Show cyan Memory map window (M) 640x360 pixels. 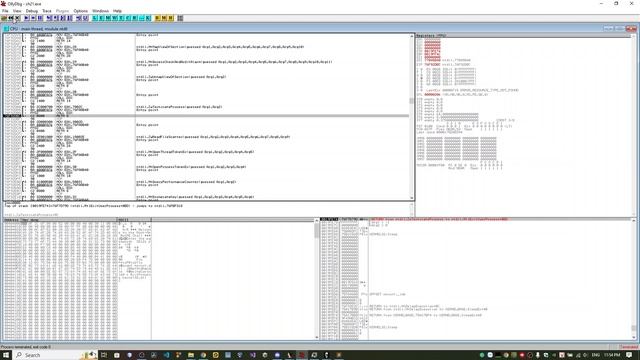(108, 18)
